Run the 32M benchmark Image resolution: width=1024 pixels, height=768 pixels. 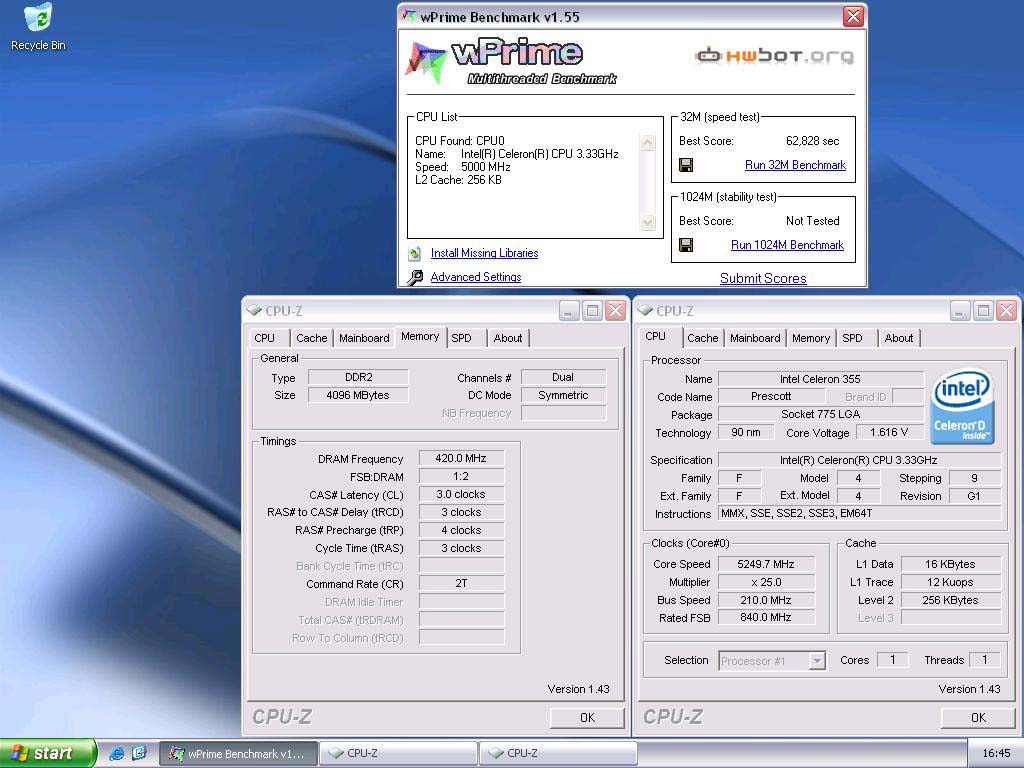point(795,165)
